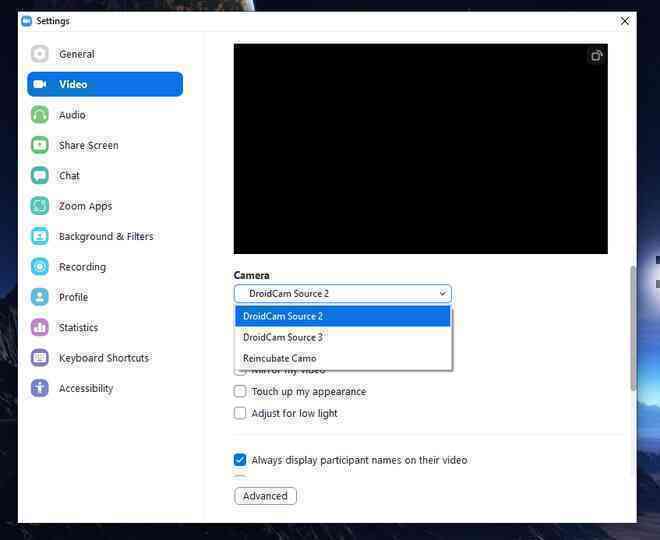Viewport: 660px width, 540px height.
Task: Enable Touch up my appearance
Action: click(240, 391)
